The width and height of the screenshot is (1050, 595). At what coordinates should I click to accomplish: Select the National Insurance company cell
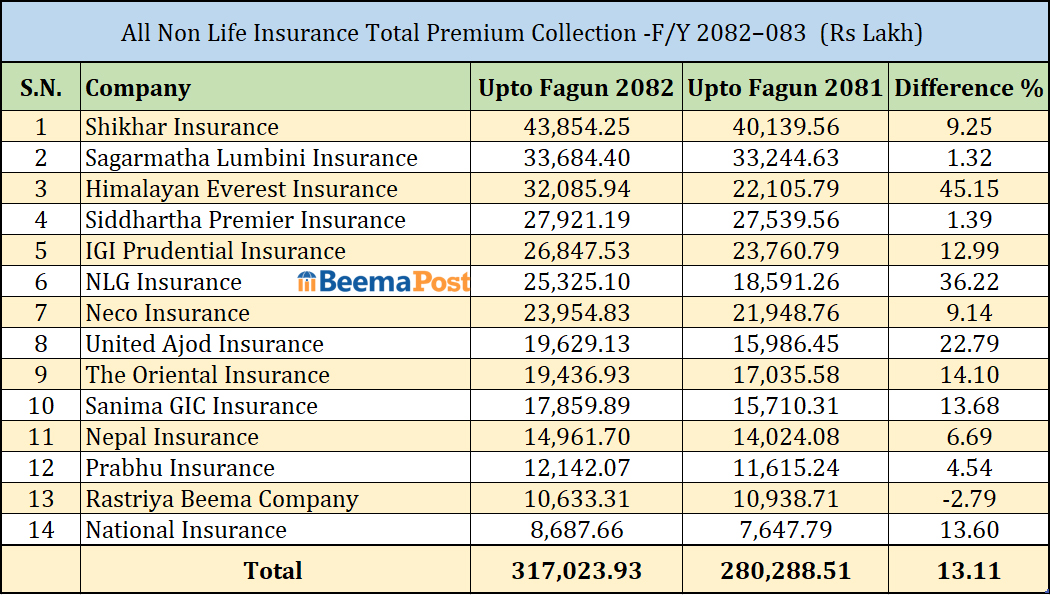[x=186, y=530]
